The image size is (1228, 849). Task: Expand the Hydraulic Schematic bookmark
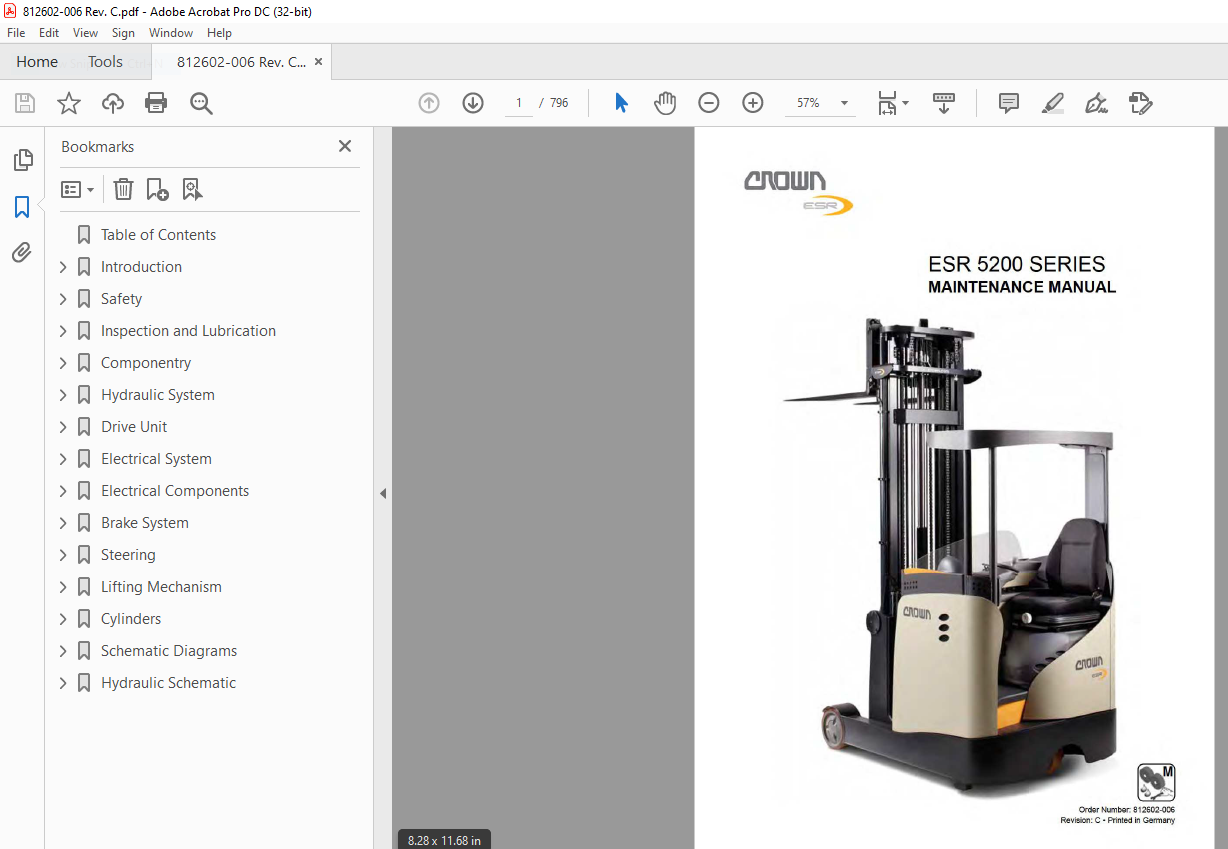pyautogui.click(x=63, y=683)
